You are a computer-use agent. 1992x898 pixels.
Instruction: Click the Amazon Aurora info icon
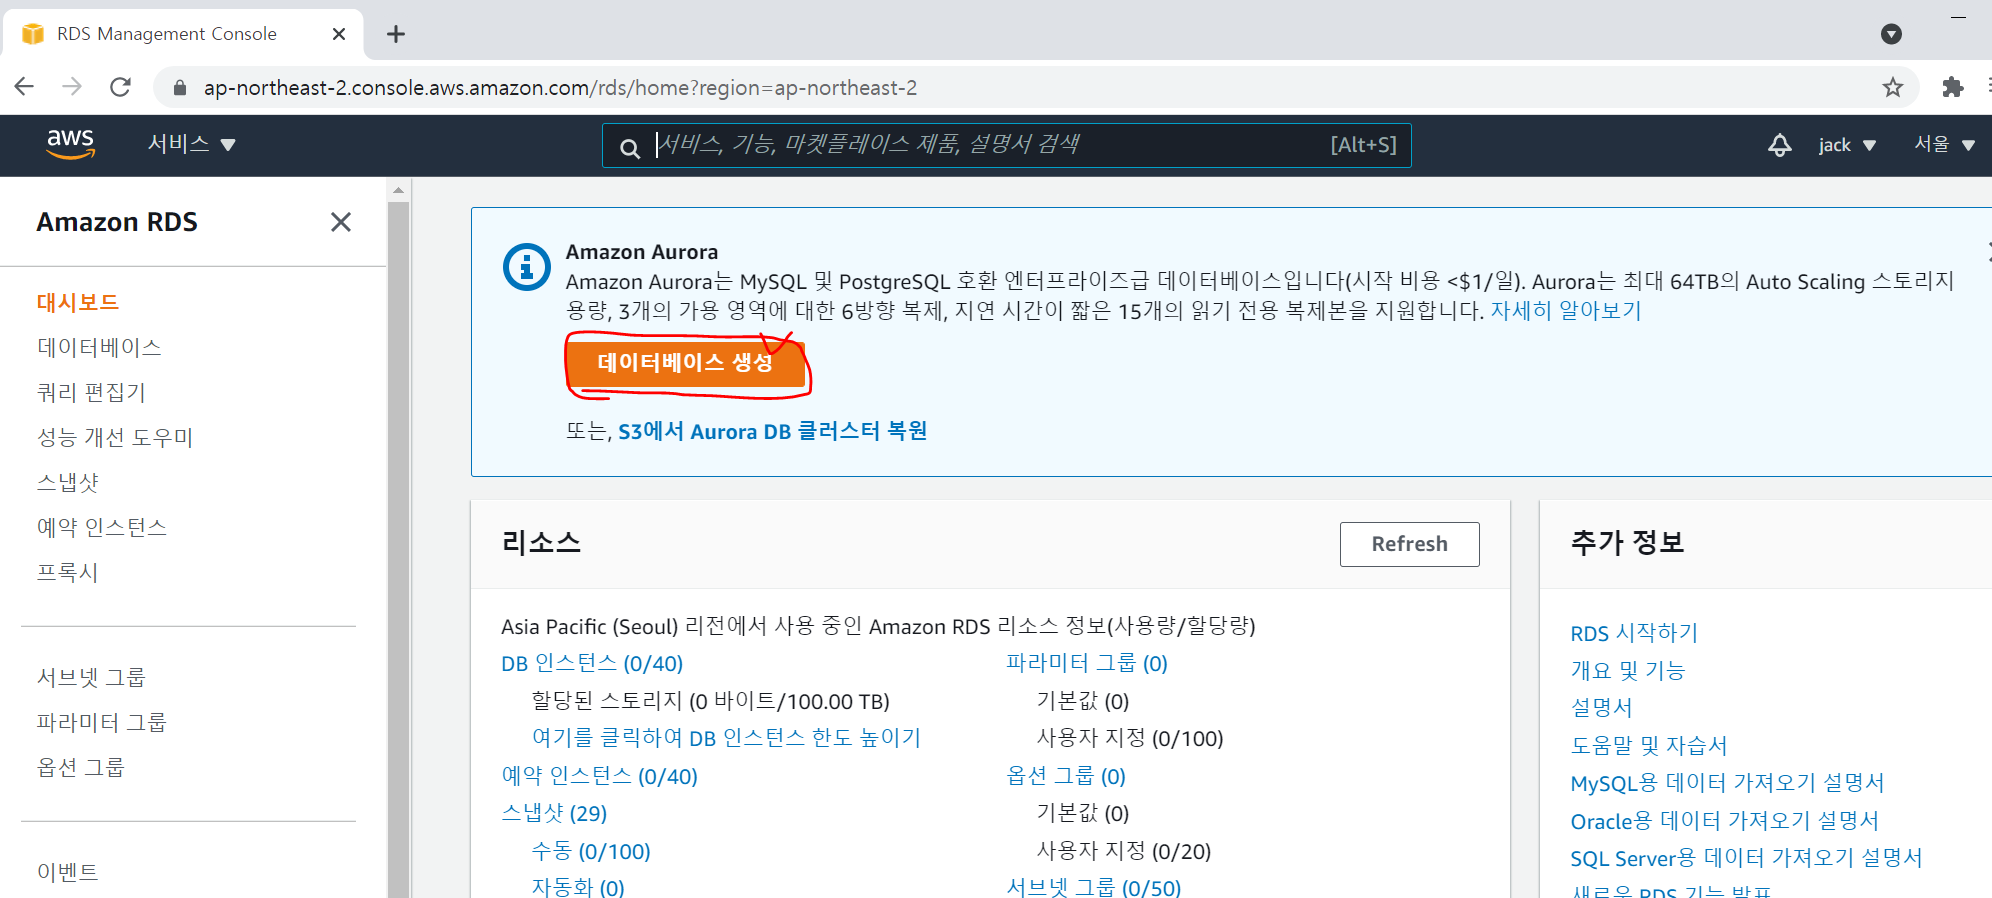pyautogui.click(x=526, y=267)
